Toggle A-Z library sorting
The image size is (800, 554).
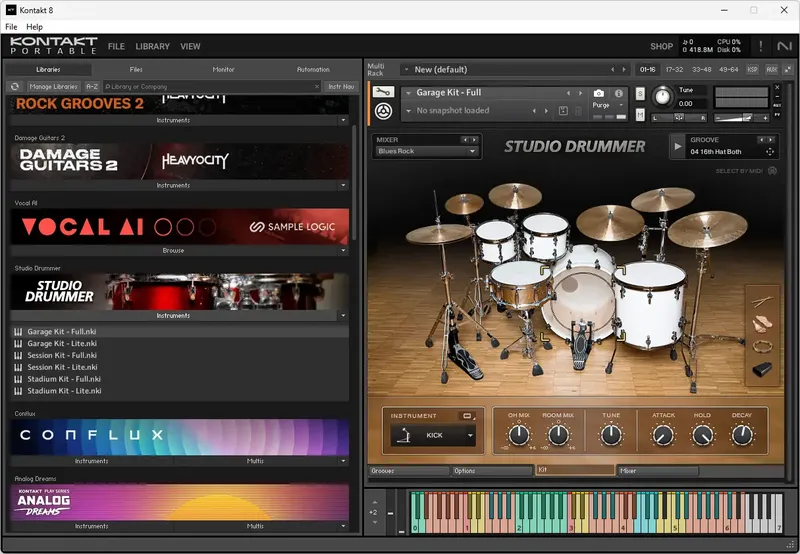[92, 87]
